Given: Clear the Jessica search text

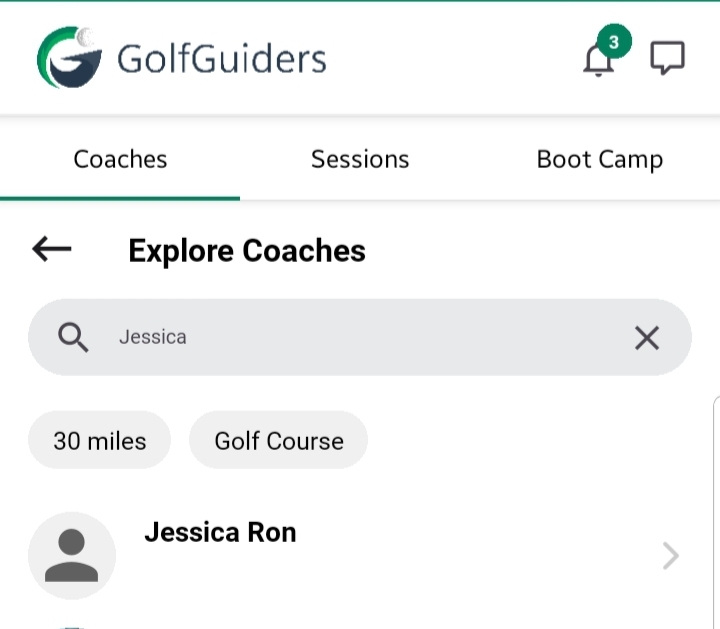Looking at the screenshot, I should pyautogui.click(x=647, y=338).
